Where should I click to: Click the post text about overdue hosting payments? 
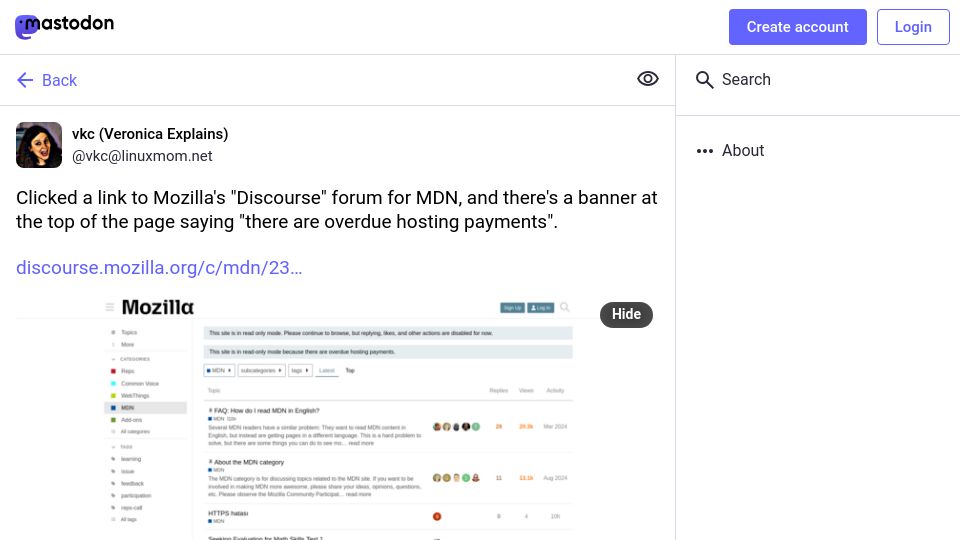coord(337,209)
